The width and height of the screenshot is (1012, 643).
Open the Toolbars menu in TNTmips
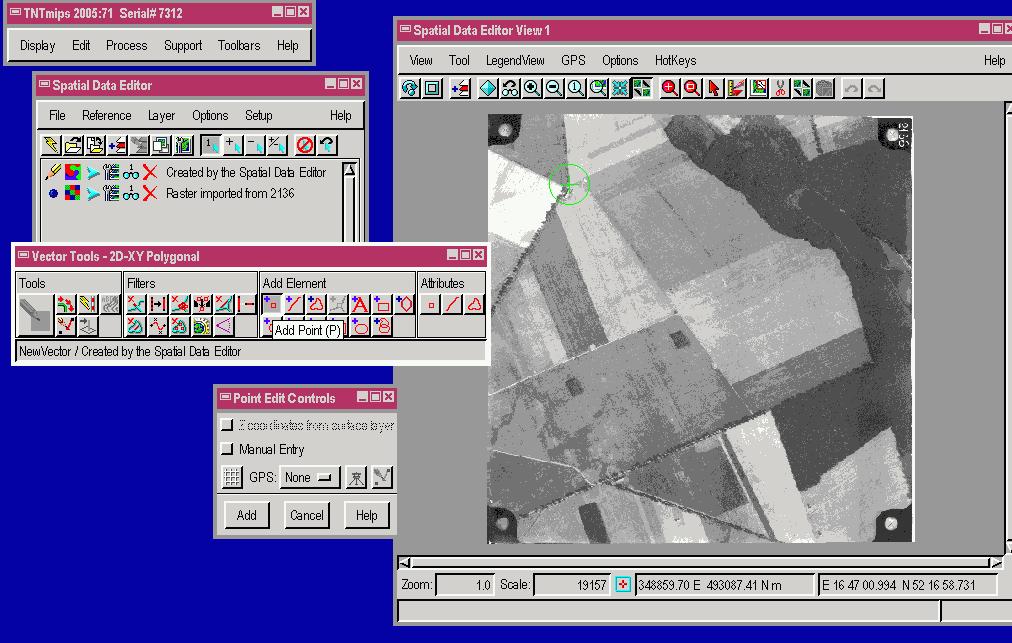pyautogui.click(x=239, y=45)
